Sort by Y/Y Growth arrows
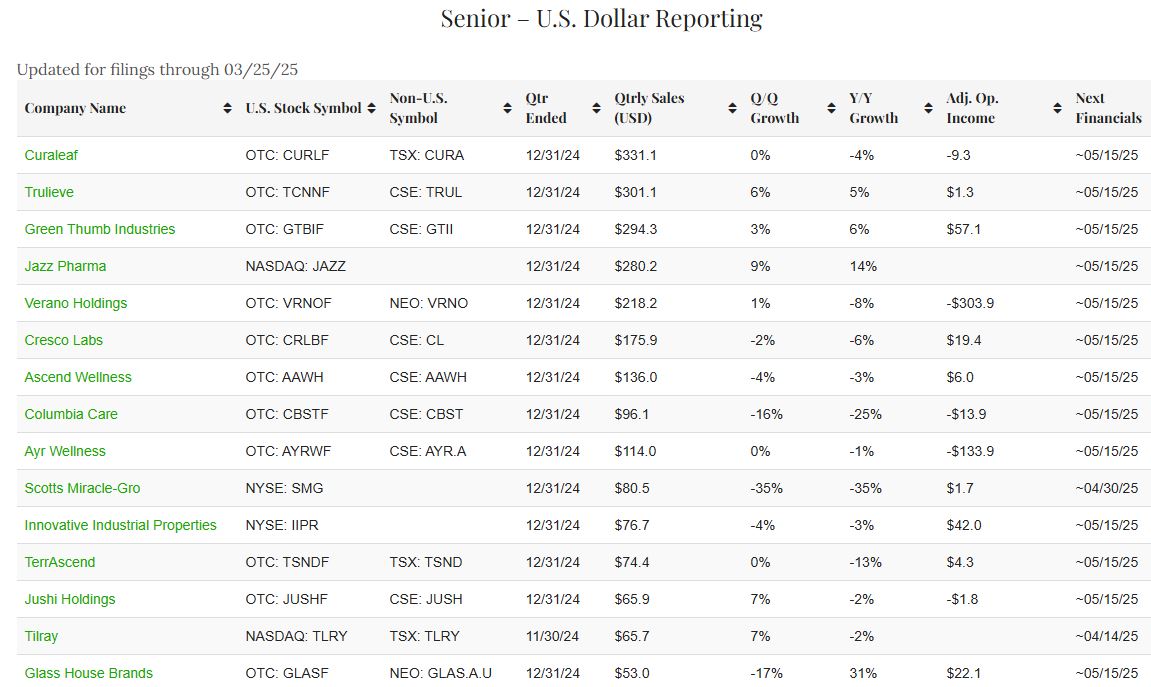 pos(928,108)
